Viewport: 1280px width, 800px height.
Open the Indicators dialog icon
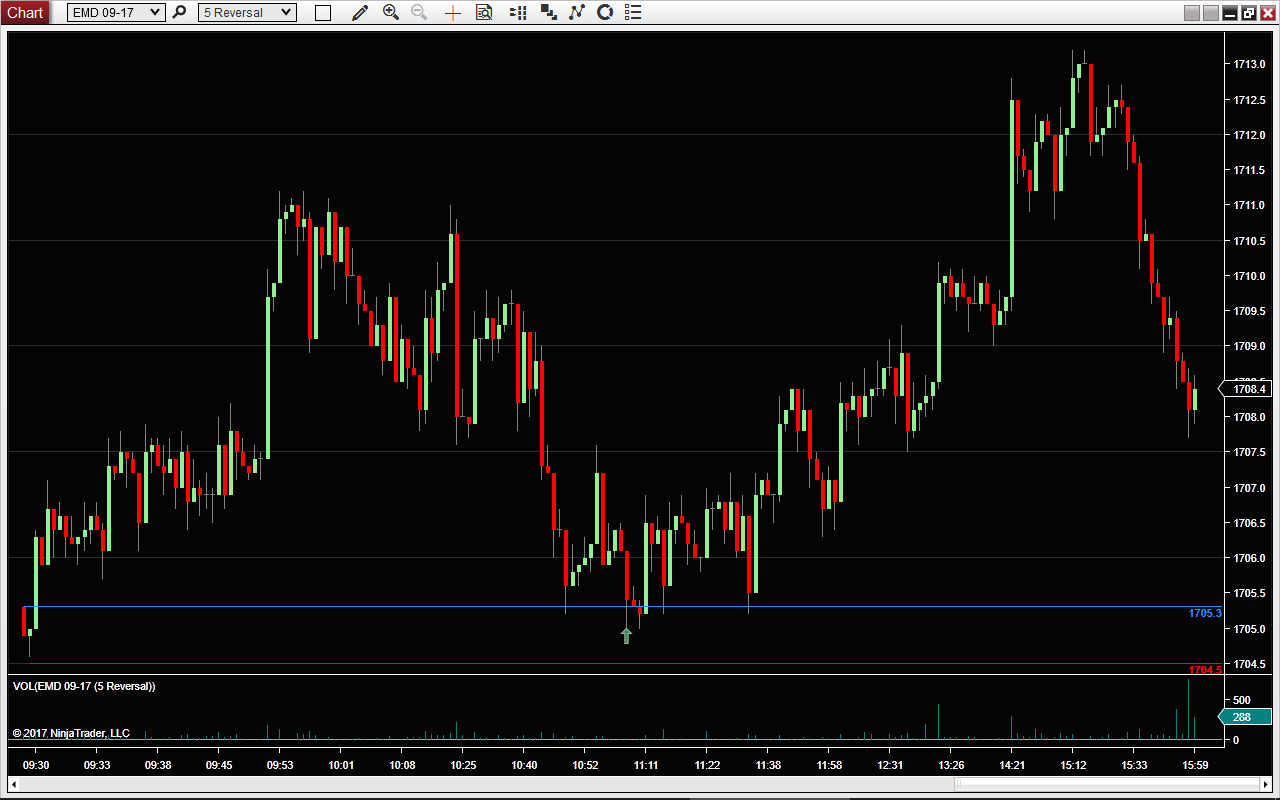tap(577, 12)
